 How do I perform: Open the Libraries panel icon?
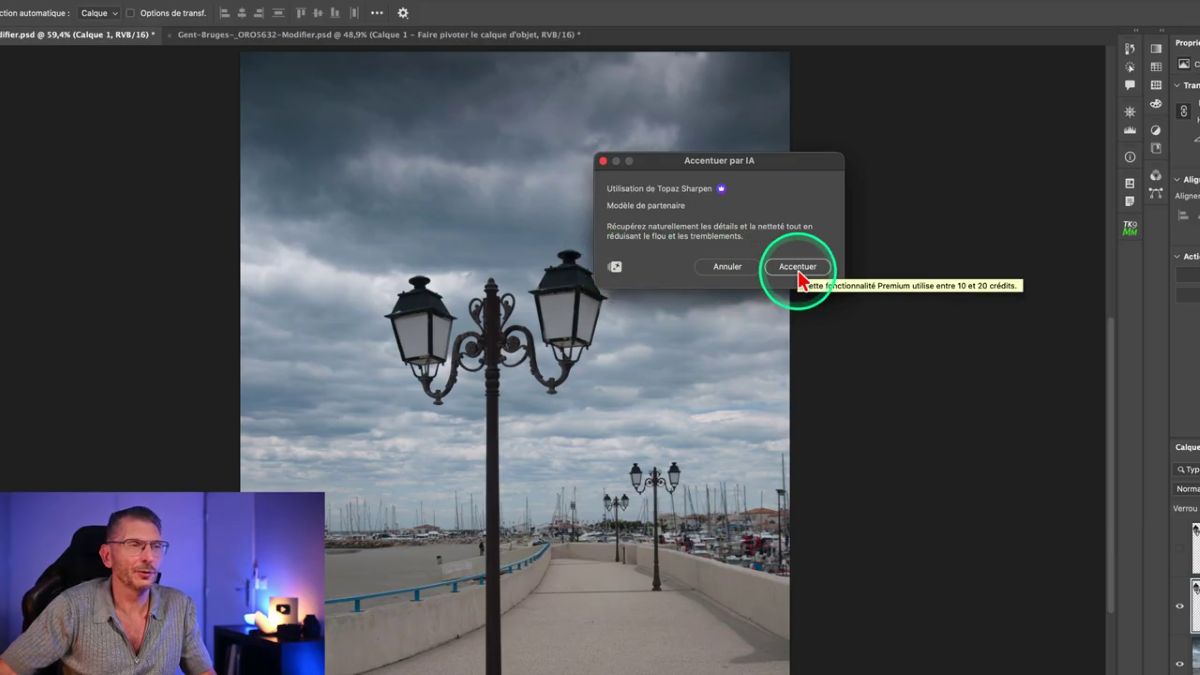pos(1130,183)
